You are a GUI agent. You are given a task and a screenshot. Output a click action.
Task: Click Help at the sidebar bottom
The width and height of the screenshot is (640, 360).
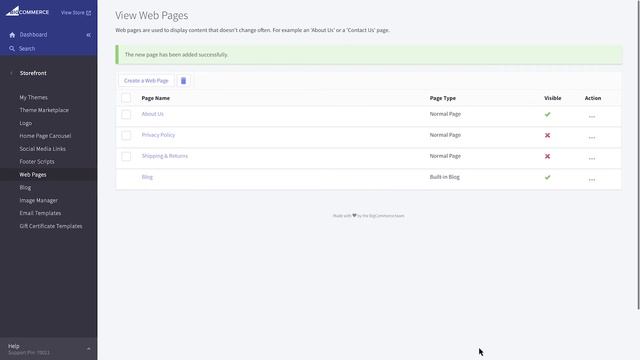click(13, 346)
